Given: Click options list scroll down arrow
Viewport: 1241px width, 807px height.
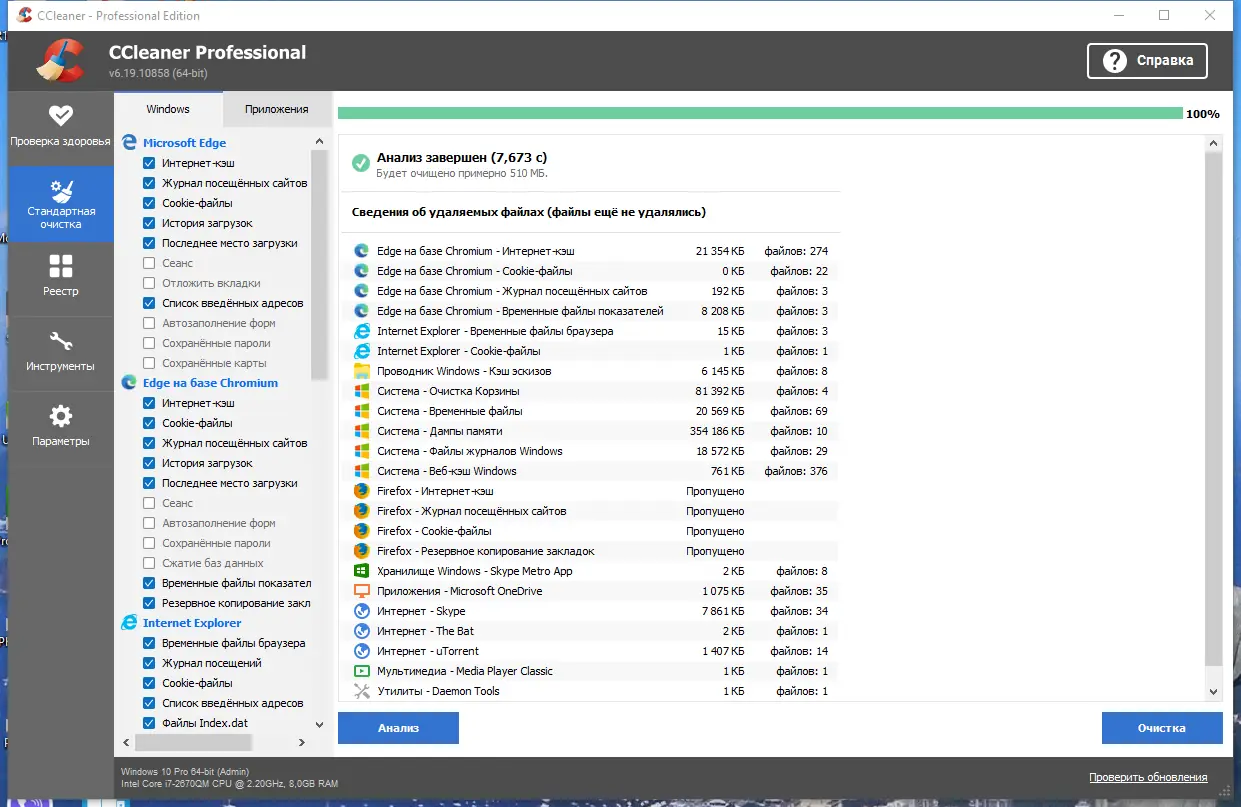Looking at the screenshot, I should pos(319,724).
